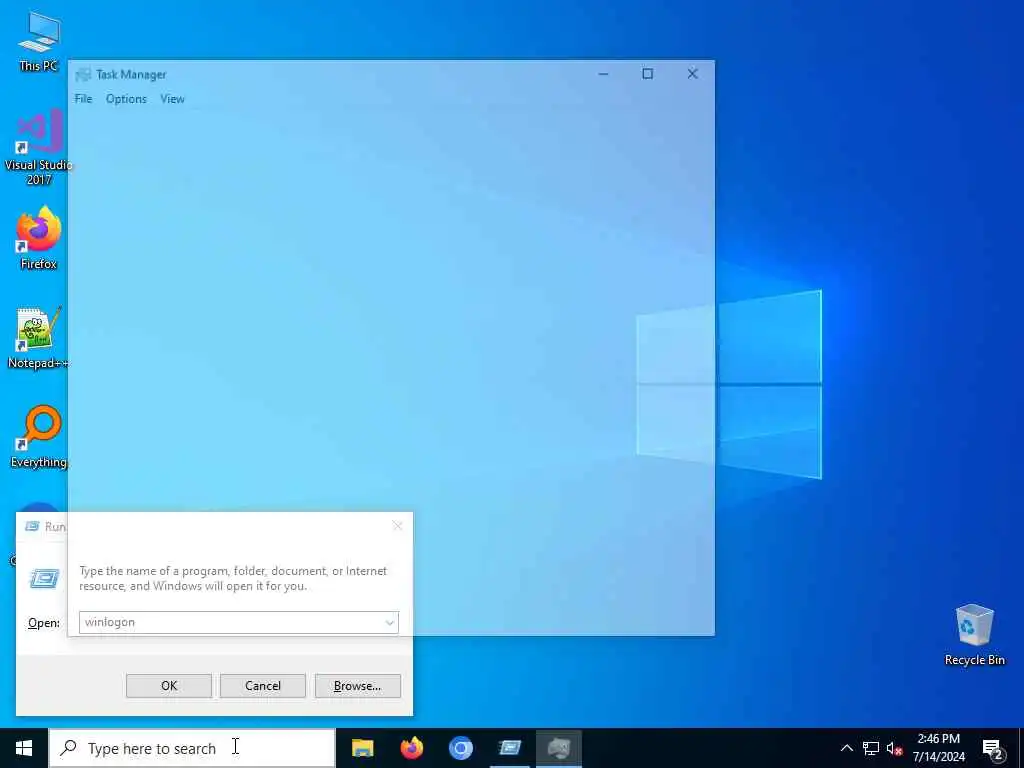Select the Notepad++ desktop shortcut
Viewport: 1024px width, 768px height.
click(x=39, y=338)
